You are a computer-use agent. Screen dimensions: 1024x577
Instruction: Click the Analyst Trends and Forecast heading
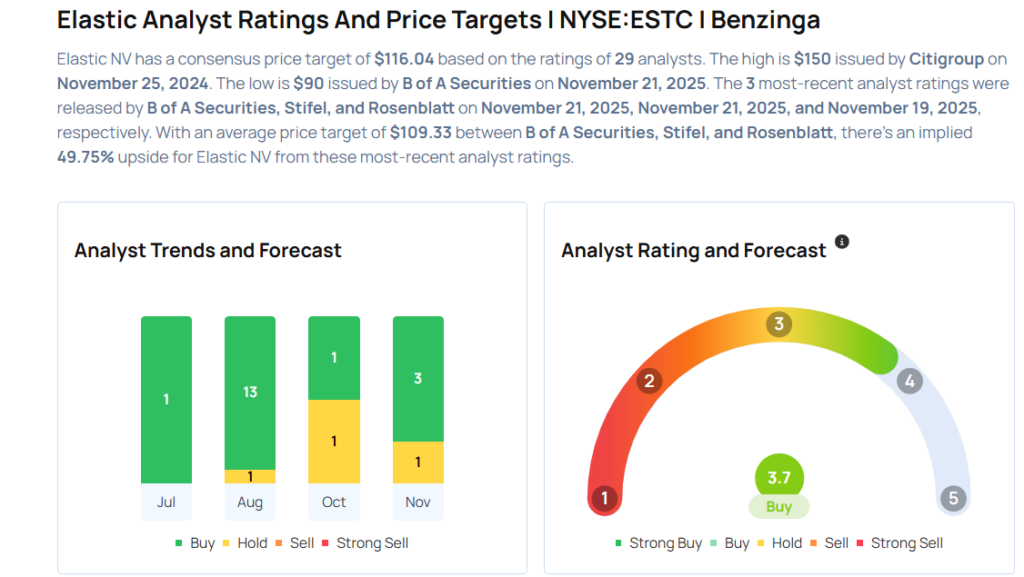[208, 251]
